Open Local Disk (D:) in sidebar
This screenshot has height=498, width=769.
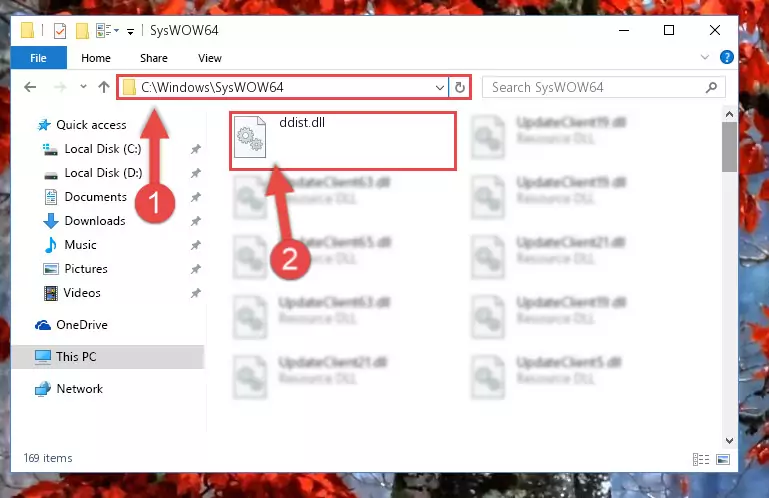coord(103,173)
